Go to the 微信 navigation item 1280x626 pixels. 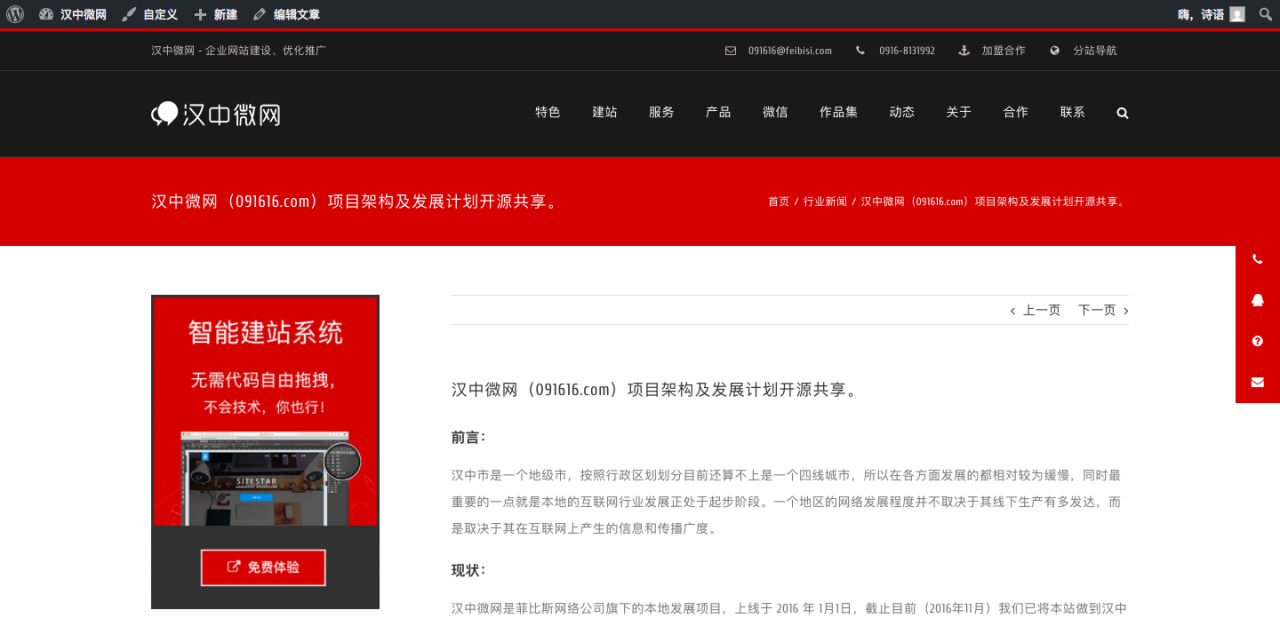[x=775, y=112]
